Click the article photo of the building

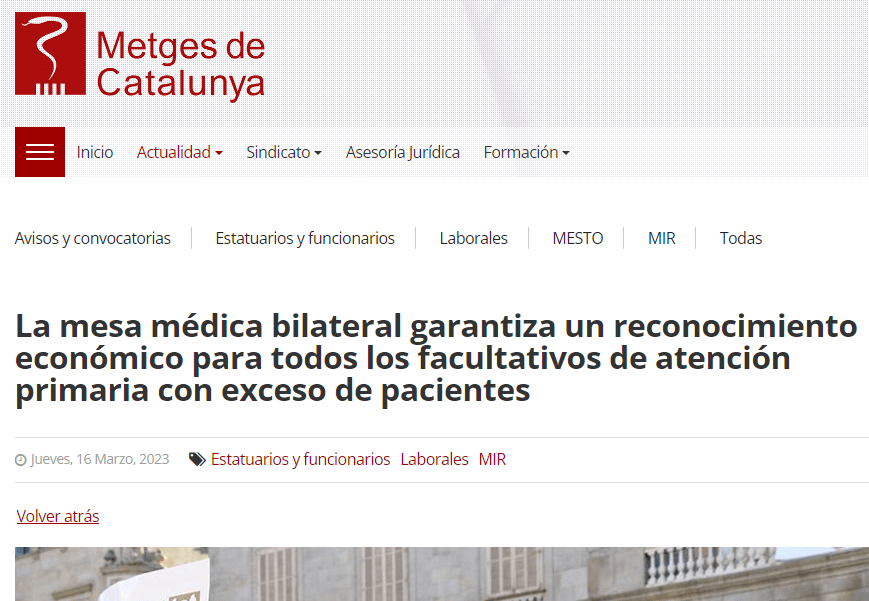440,574
